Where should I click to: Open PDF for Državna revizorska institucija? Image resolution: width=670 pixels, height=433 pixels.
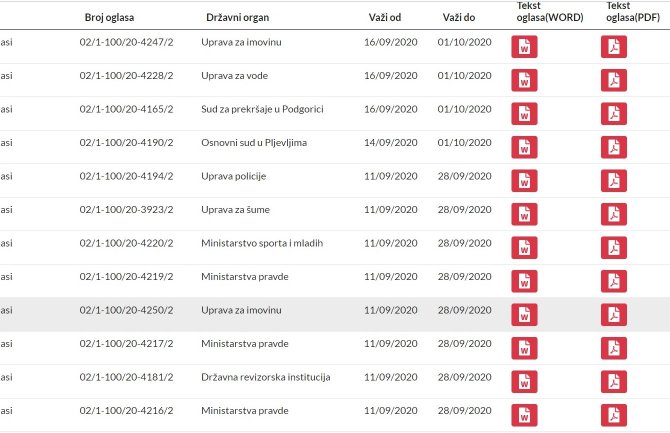click(x=613, y=381)
